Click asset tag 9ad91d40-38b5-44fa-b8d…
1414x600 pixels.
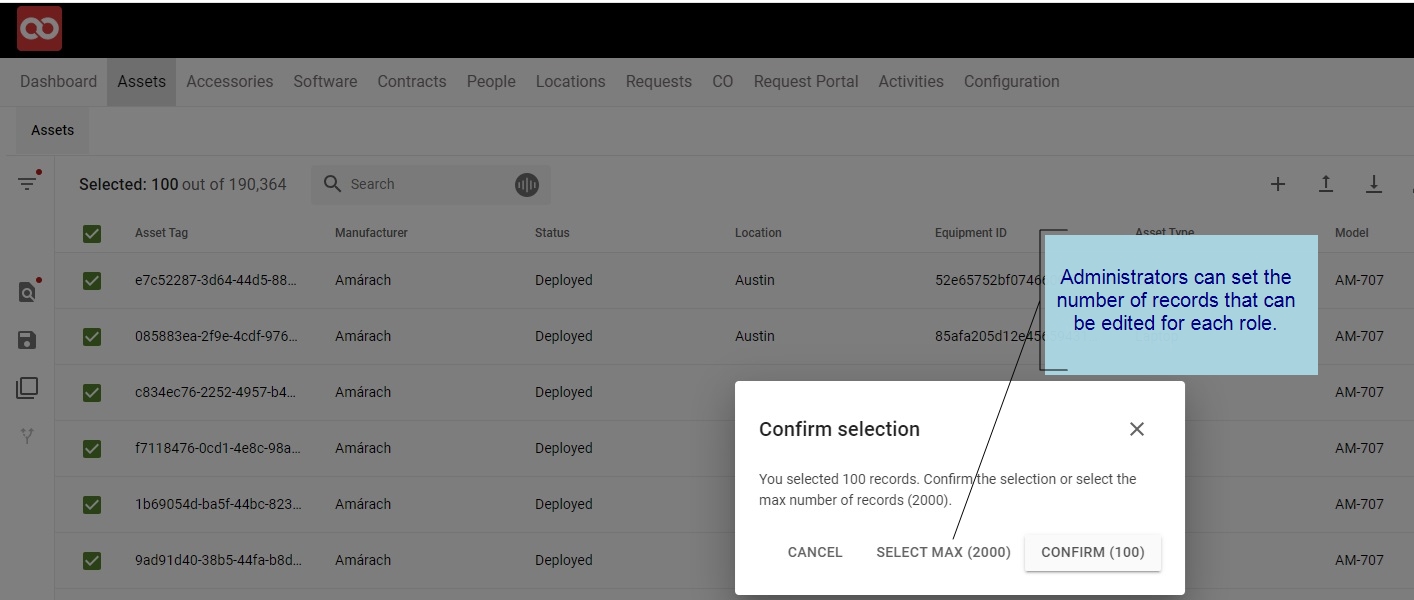pos(217,560)
